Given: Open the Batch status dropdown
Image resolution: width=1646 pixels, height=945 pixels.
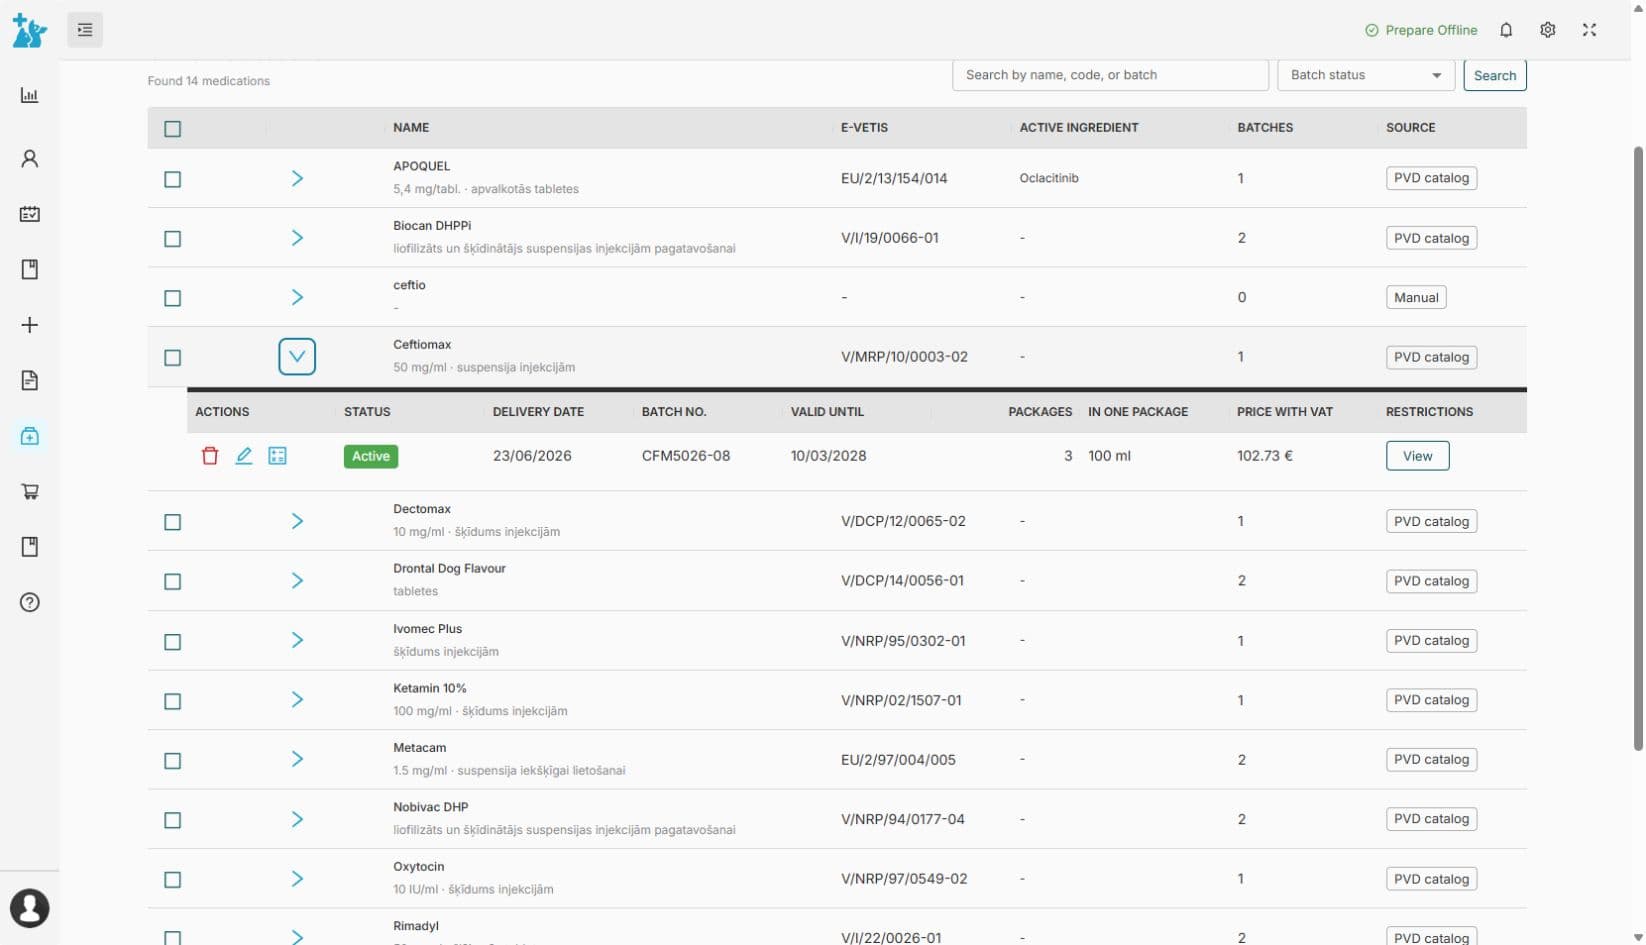Looking at the screenshot, I should point(1365,75).
